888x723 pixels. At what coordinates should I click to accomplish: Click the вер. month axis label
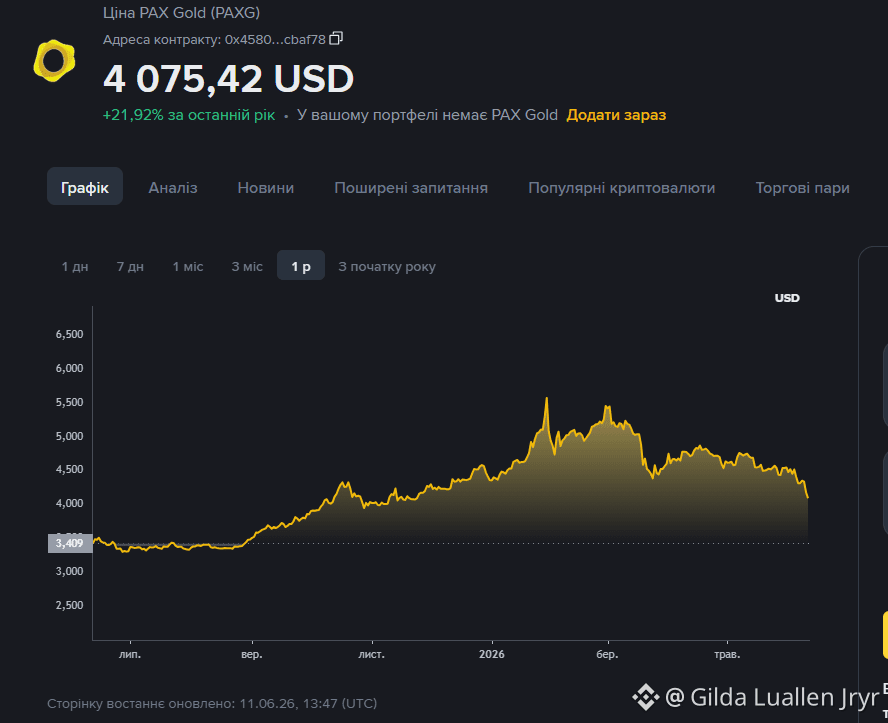click(251, 654)
